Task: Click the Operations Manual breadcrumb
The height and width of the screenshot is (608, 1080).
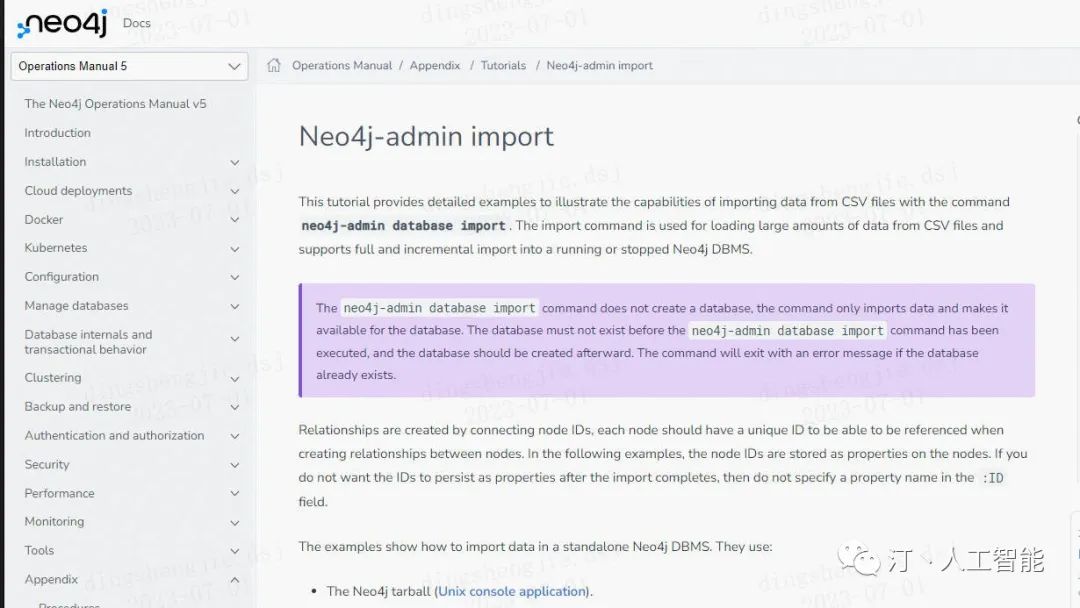Action: (342, 65)
